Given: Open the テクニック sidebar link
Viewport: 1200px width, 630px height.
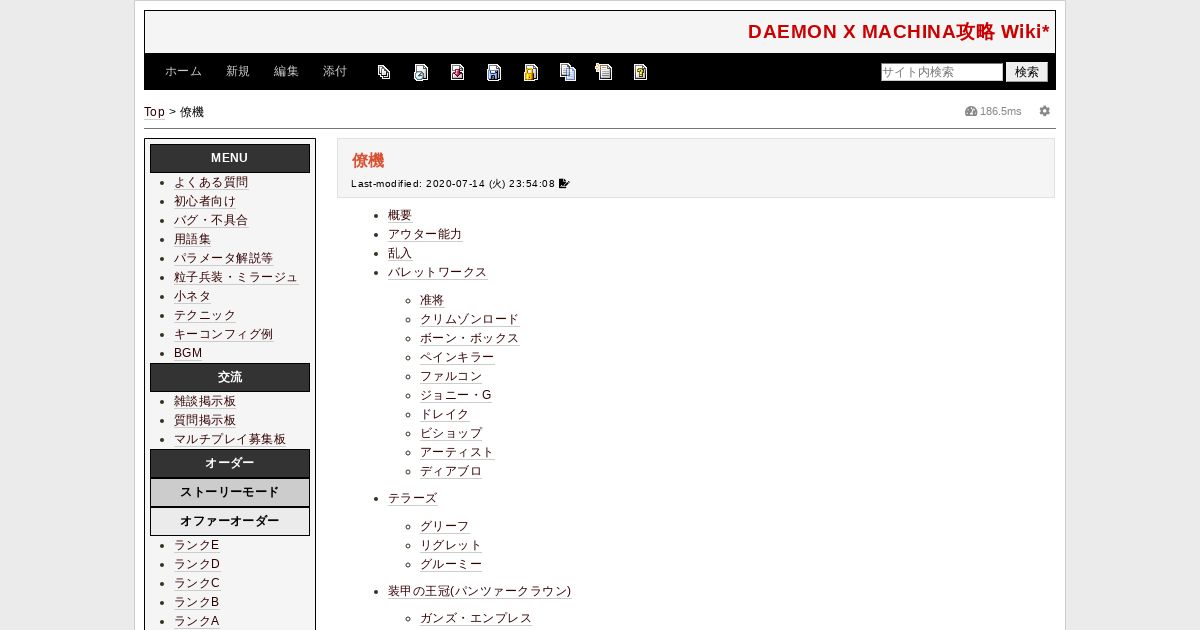Looking at the screenshot, I should point(205,316).
